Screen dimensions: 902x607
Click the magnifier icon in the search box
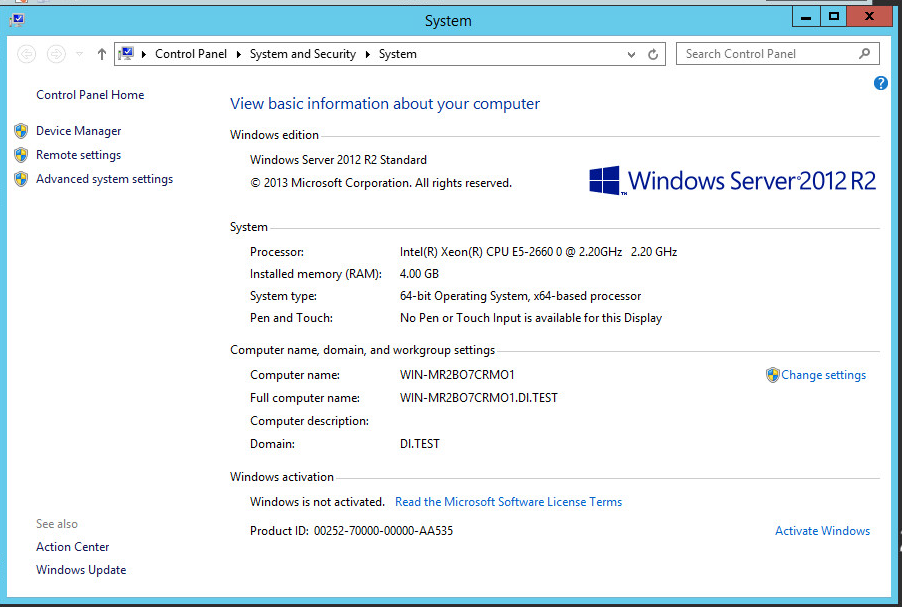click(865, 54)
